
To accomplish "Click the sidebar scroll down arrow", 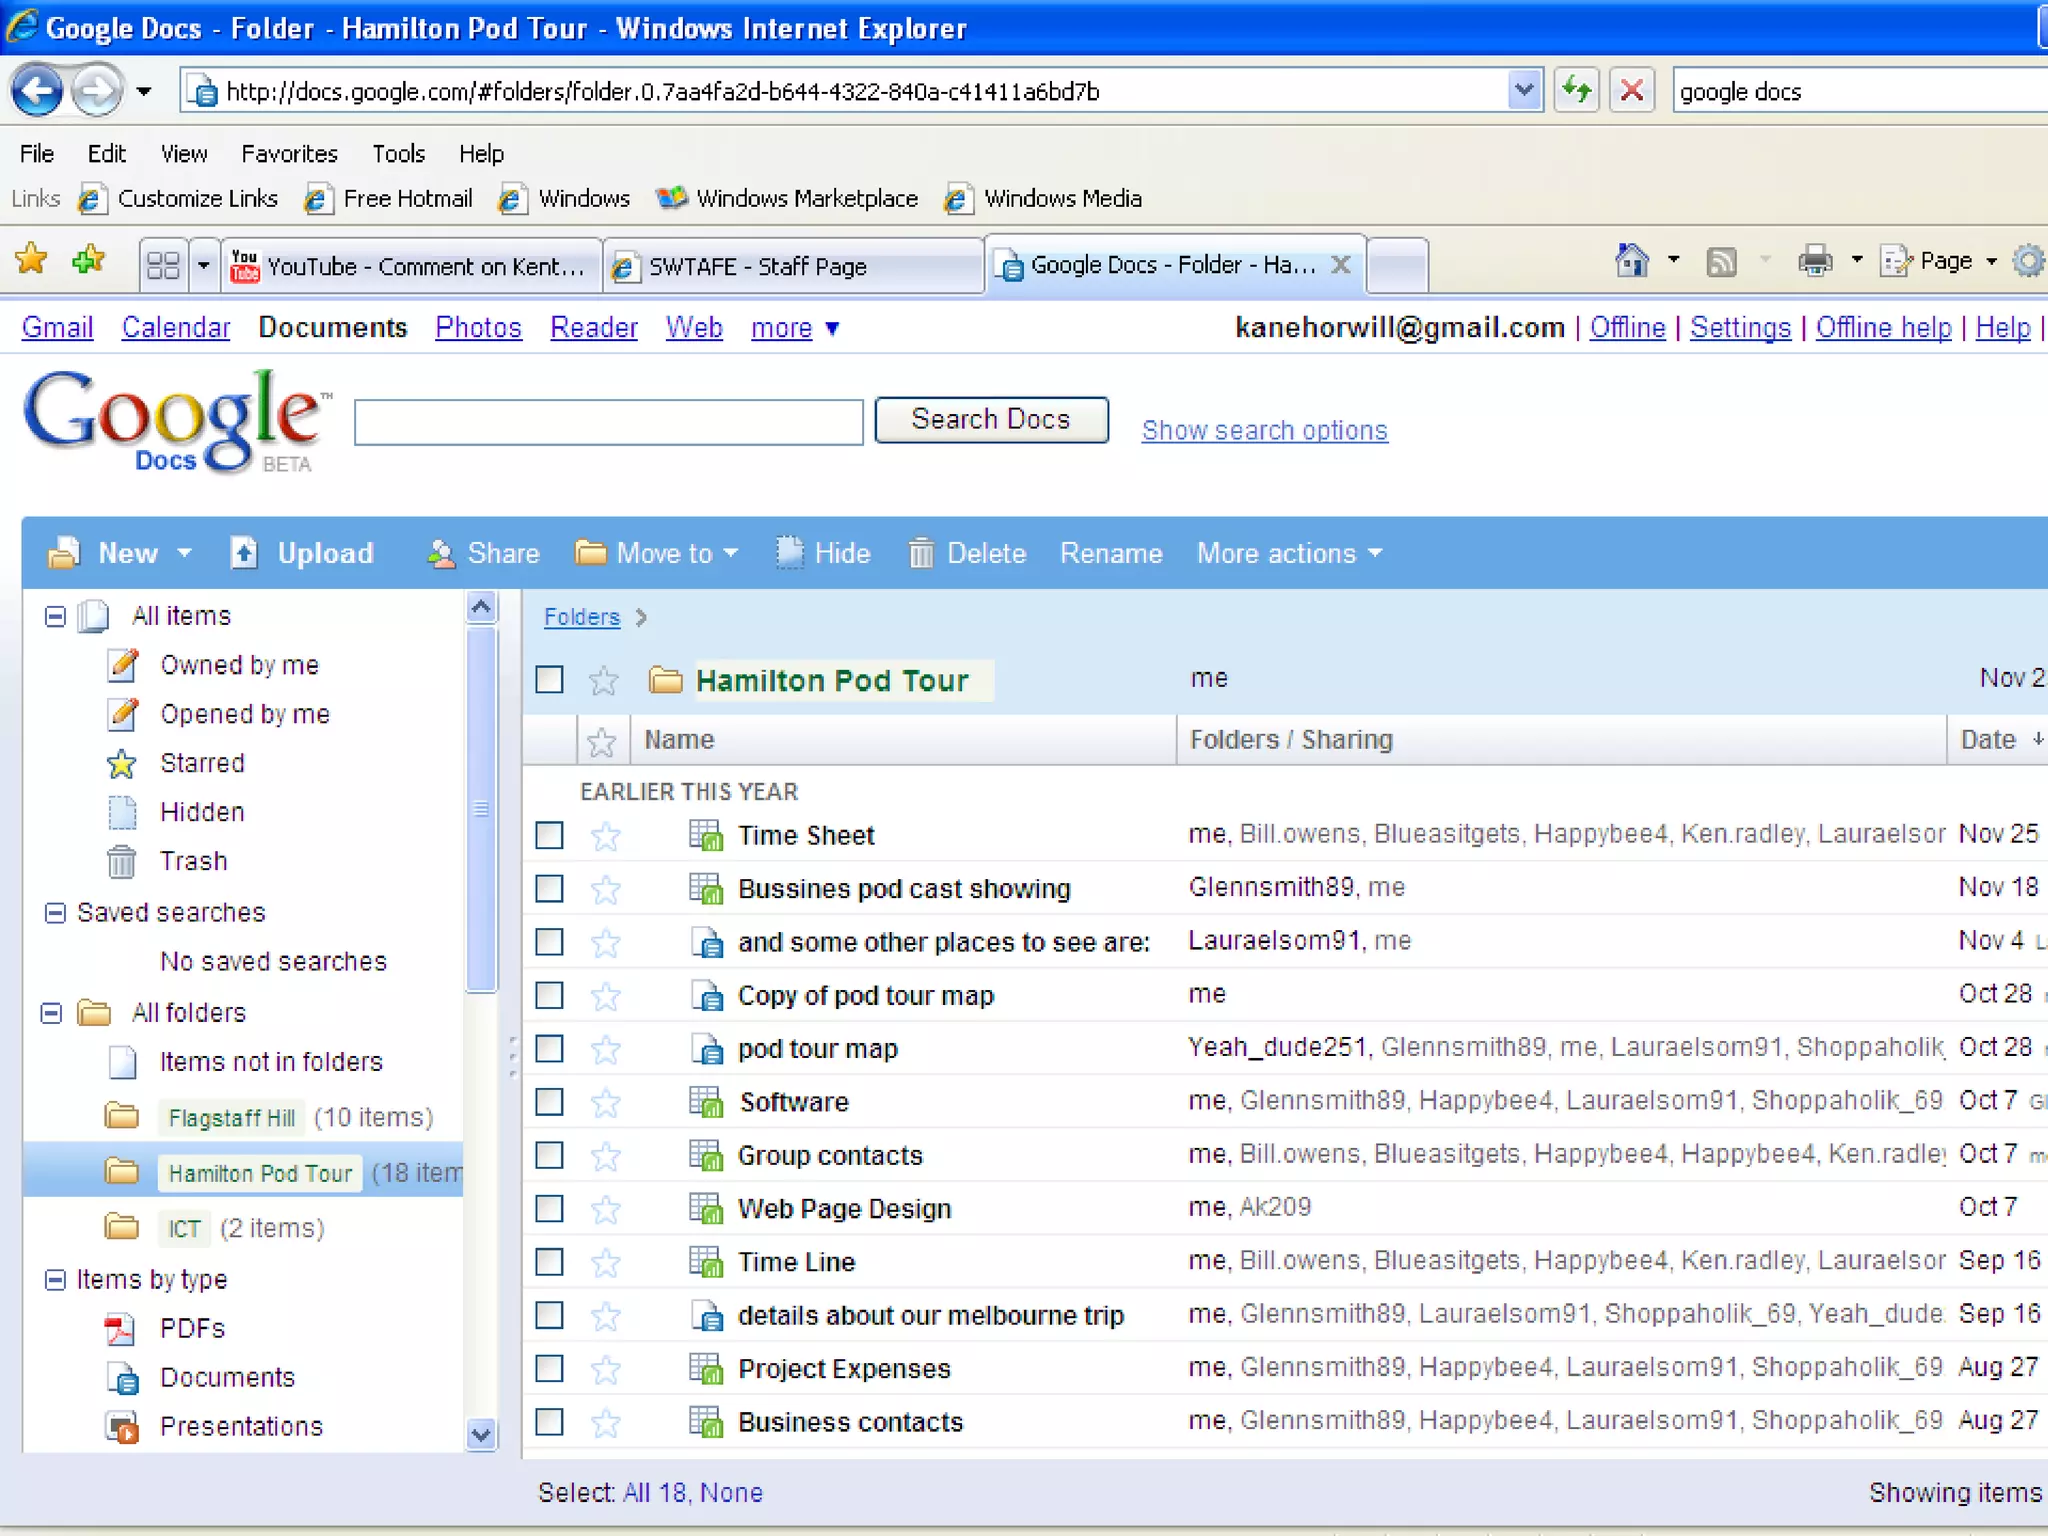I will click(x=481, y=1435).
